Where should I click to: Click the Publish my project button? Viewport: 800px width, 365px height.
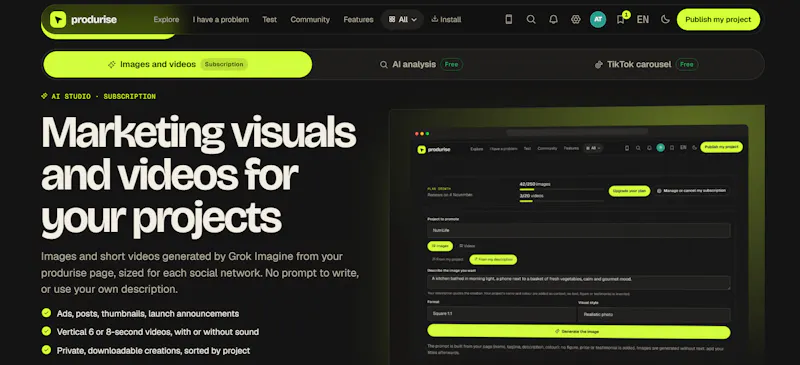(718, 19)
